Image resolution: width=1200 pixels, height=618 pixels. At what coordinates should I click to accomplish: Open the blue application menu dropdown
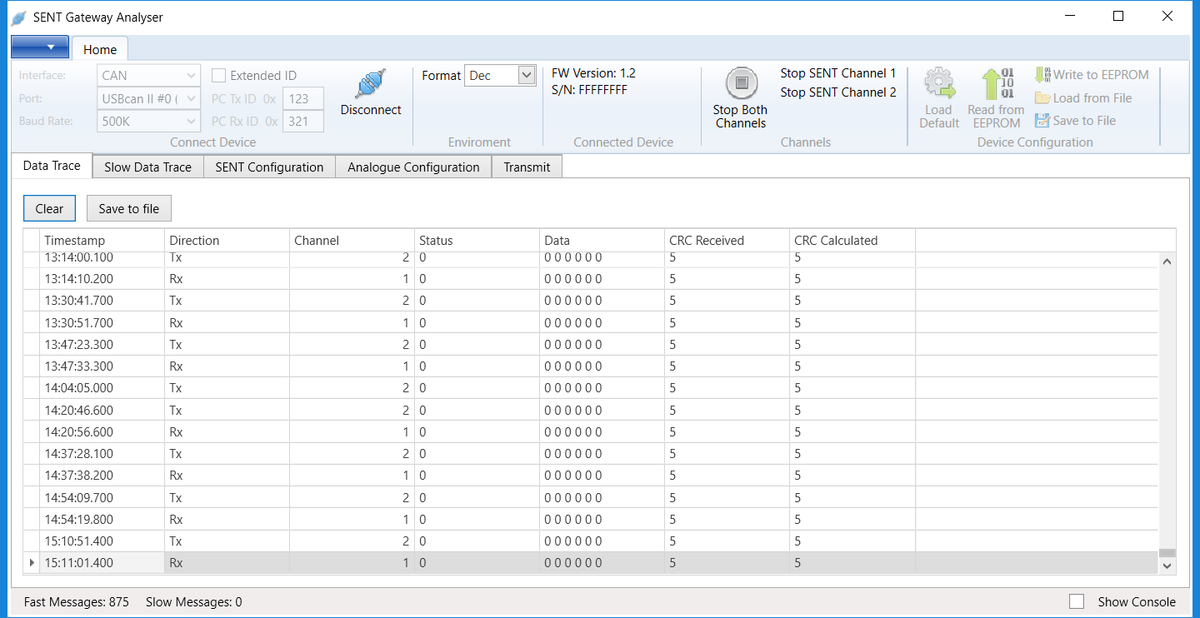[x=40, y=47]
